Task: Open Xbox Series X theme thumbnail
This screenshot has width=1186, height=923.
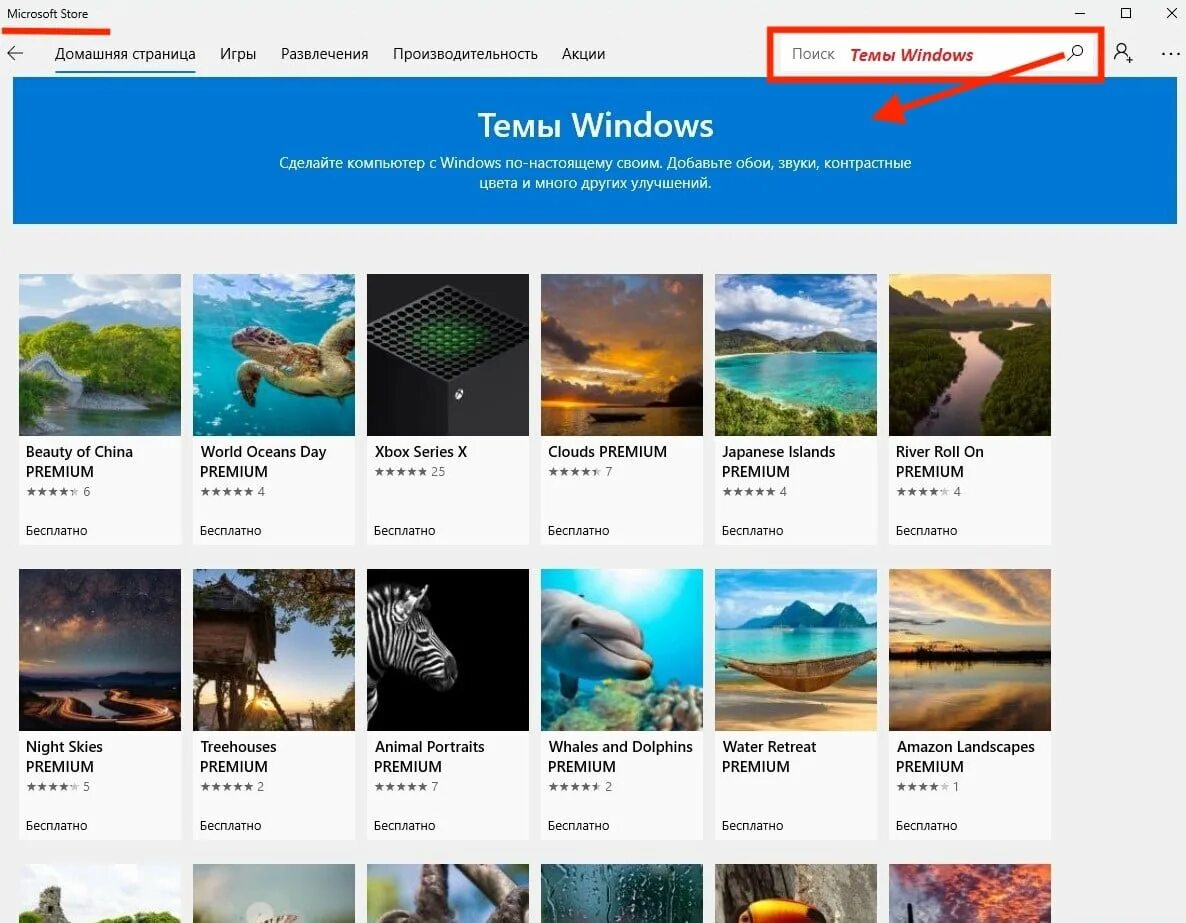Action: click(448, 355)
